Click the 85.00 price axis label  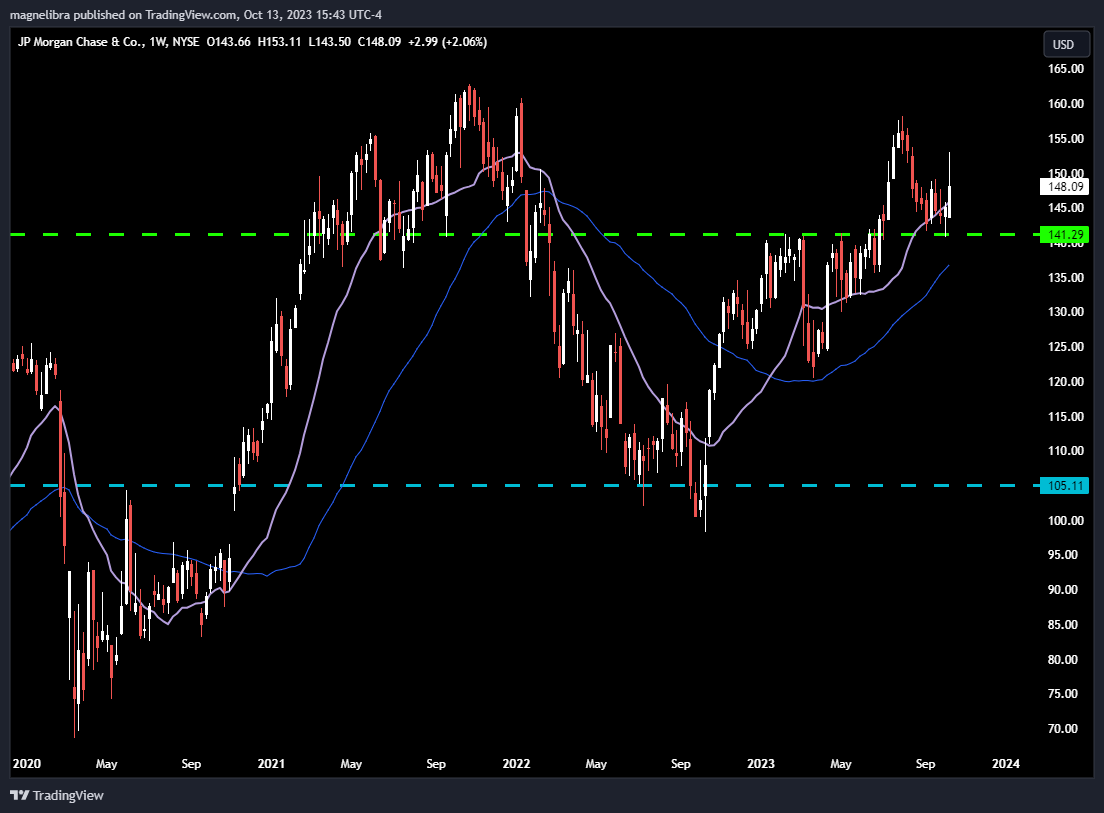tap(1063, 624)
